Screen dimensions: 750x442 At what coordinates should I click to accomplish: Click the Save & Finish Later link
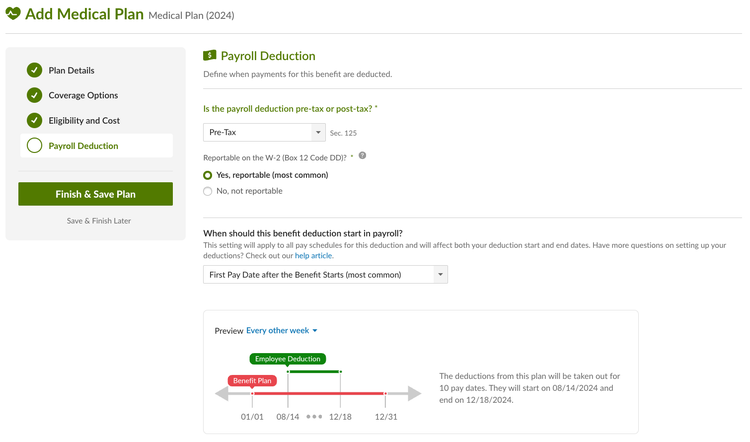[99, 221]
